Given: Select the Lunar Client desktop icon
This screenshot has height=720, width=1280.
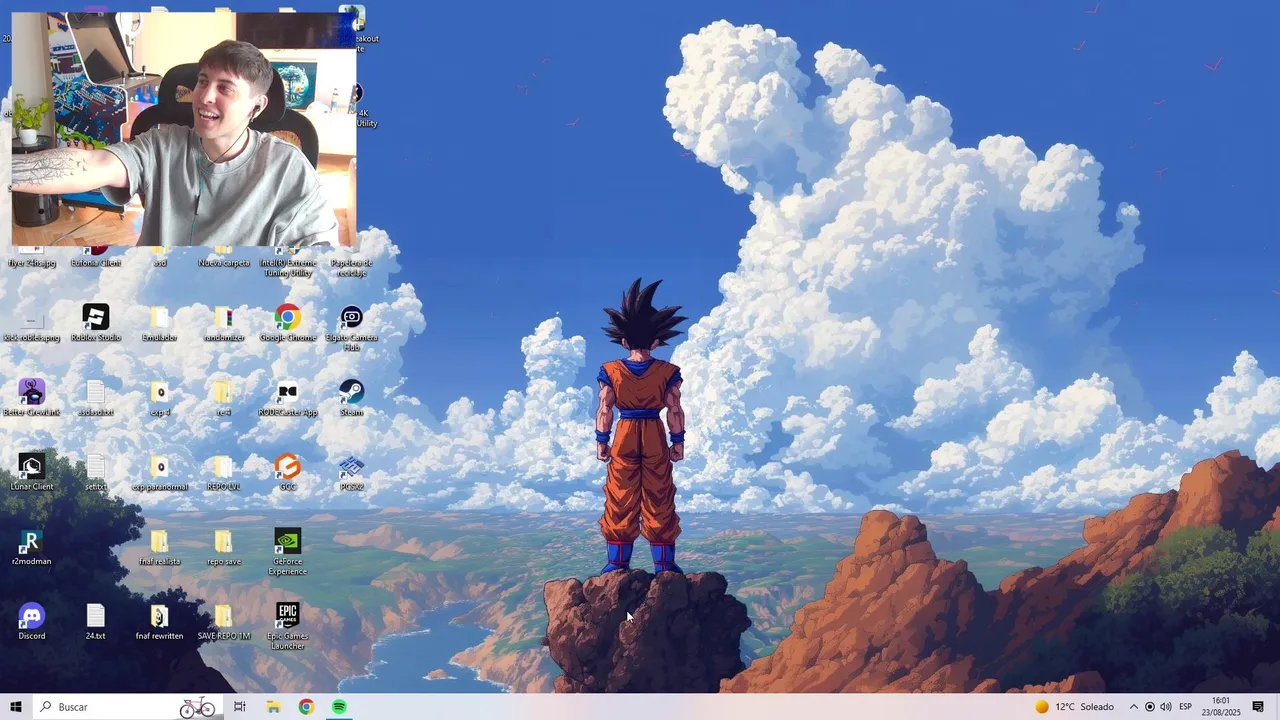Looking at the screenshot, I should tap(32, 472).
